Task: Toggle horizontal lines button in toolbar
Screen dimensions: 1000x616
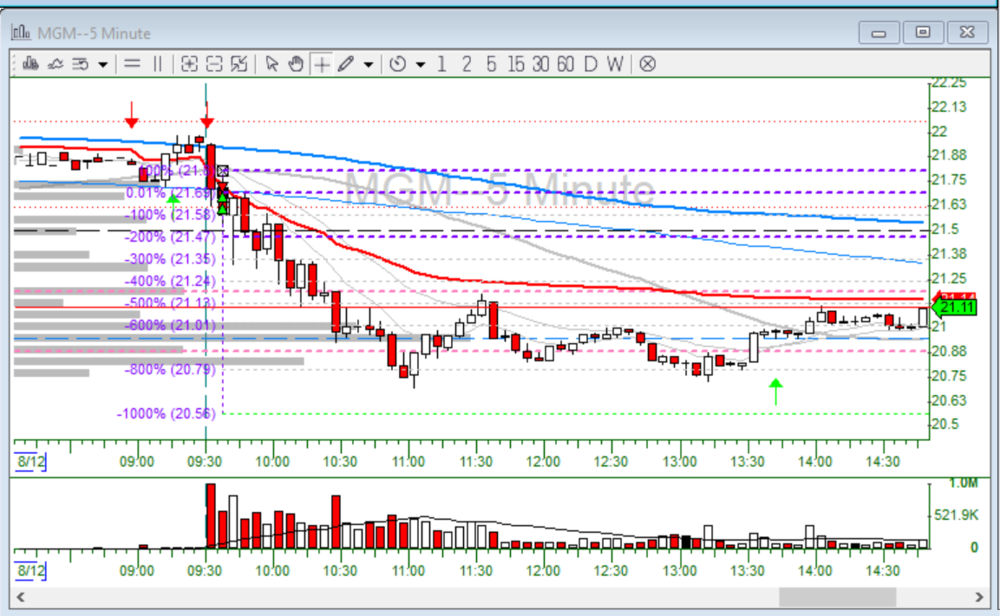Action: coord(132,64)
